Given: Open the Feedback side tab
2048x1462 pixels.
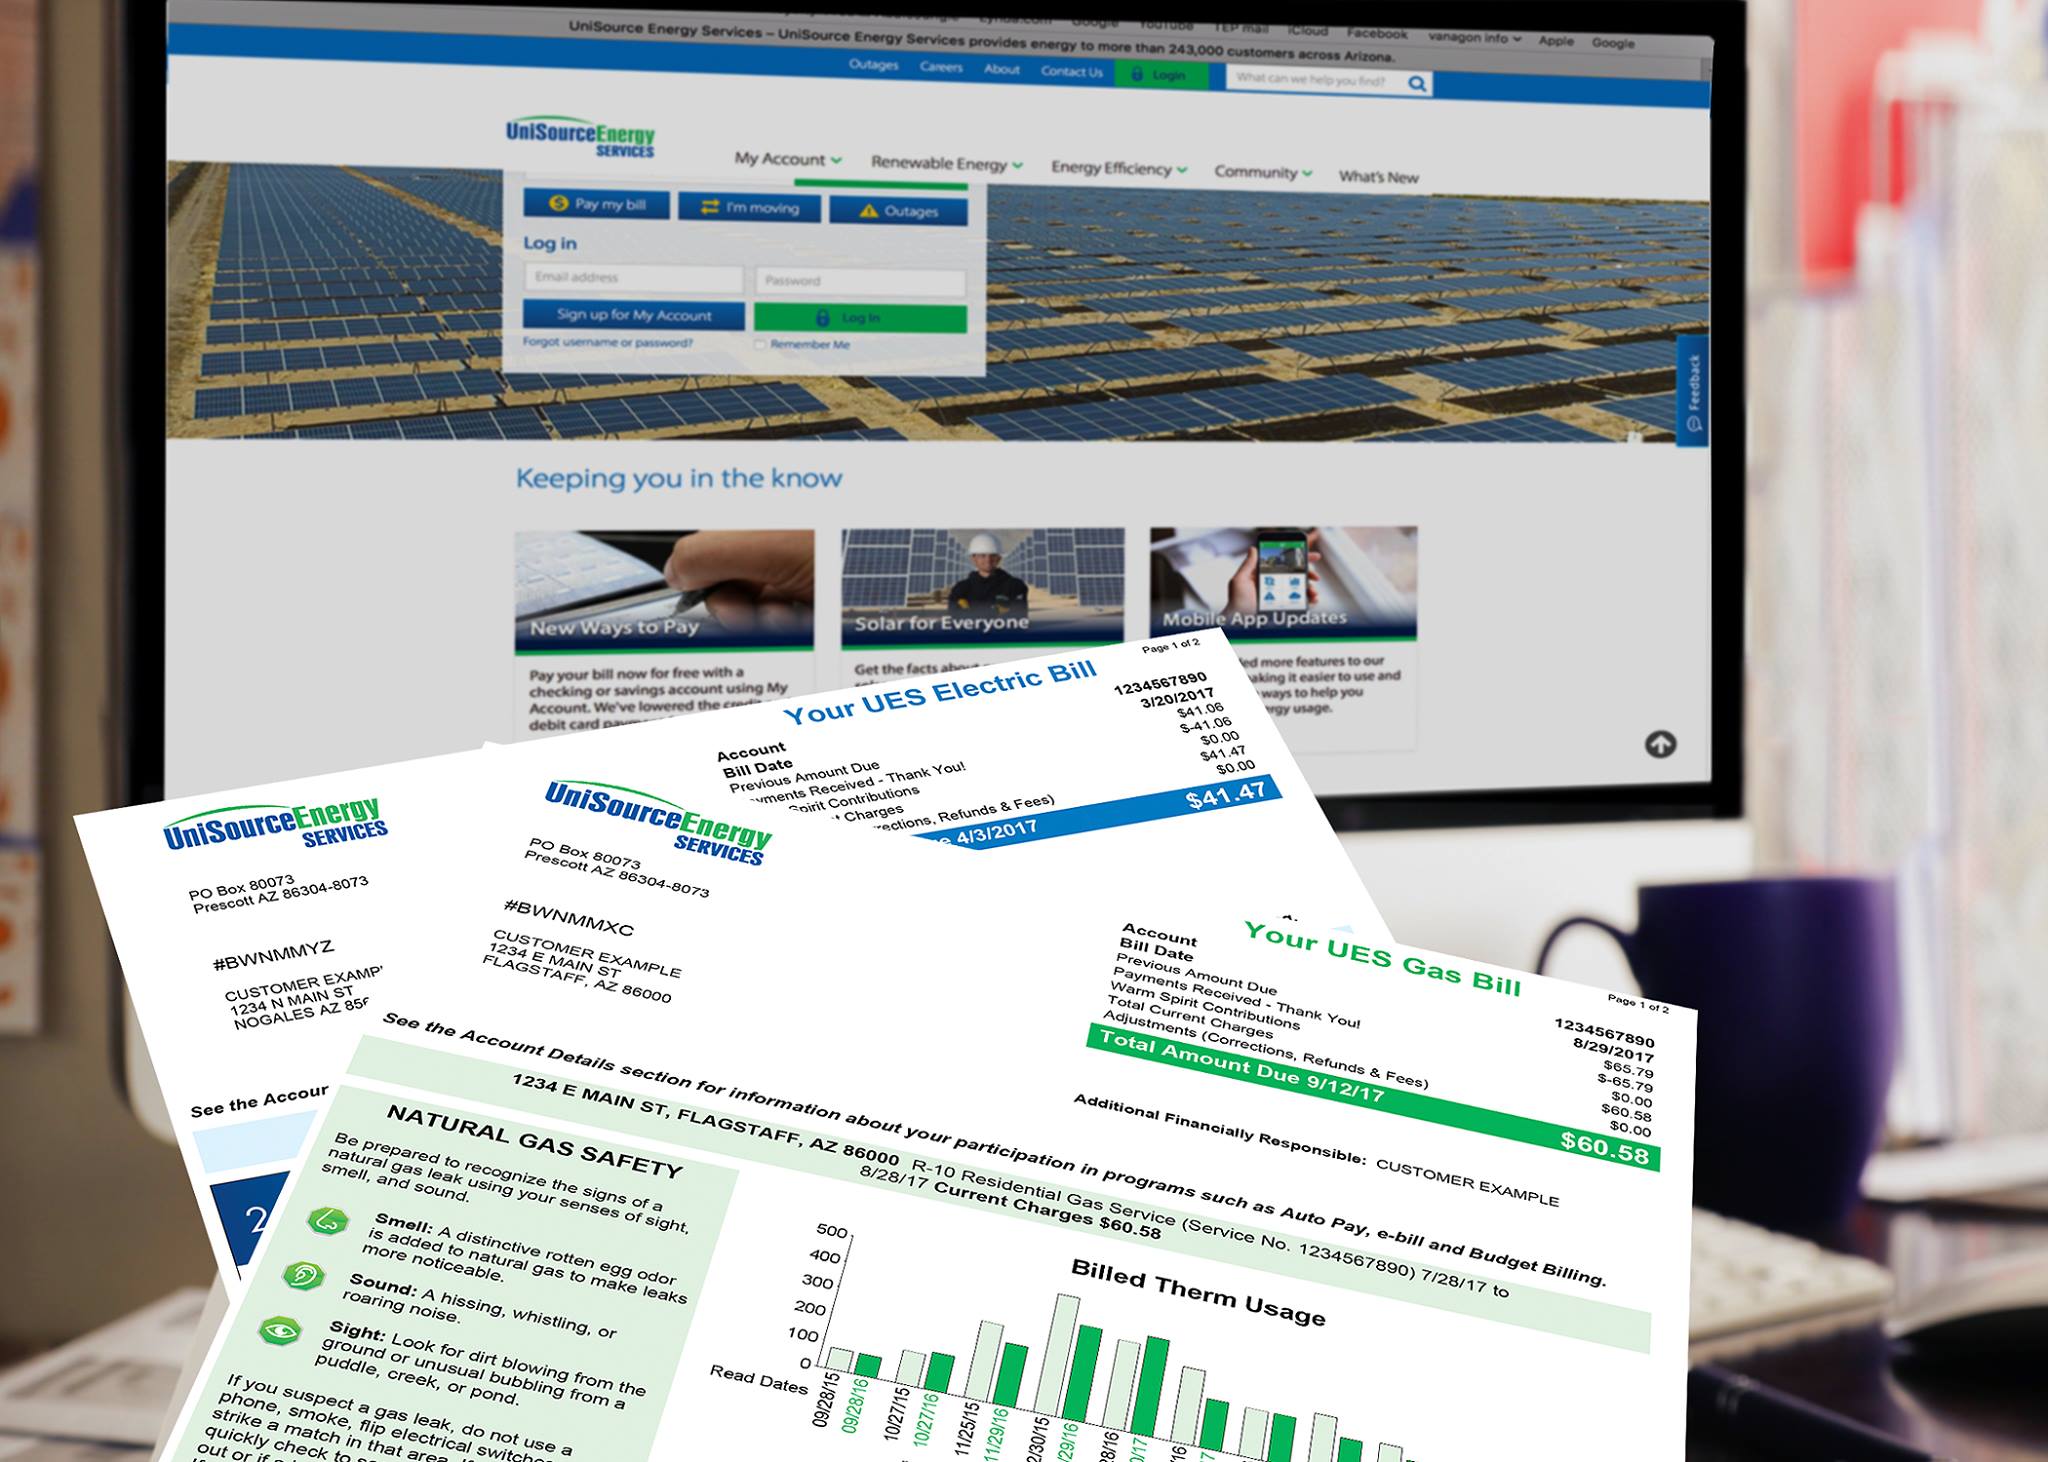Looking at the screenshot, I should pos(1692,391).
